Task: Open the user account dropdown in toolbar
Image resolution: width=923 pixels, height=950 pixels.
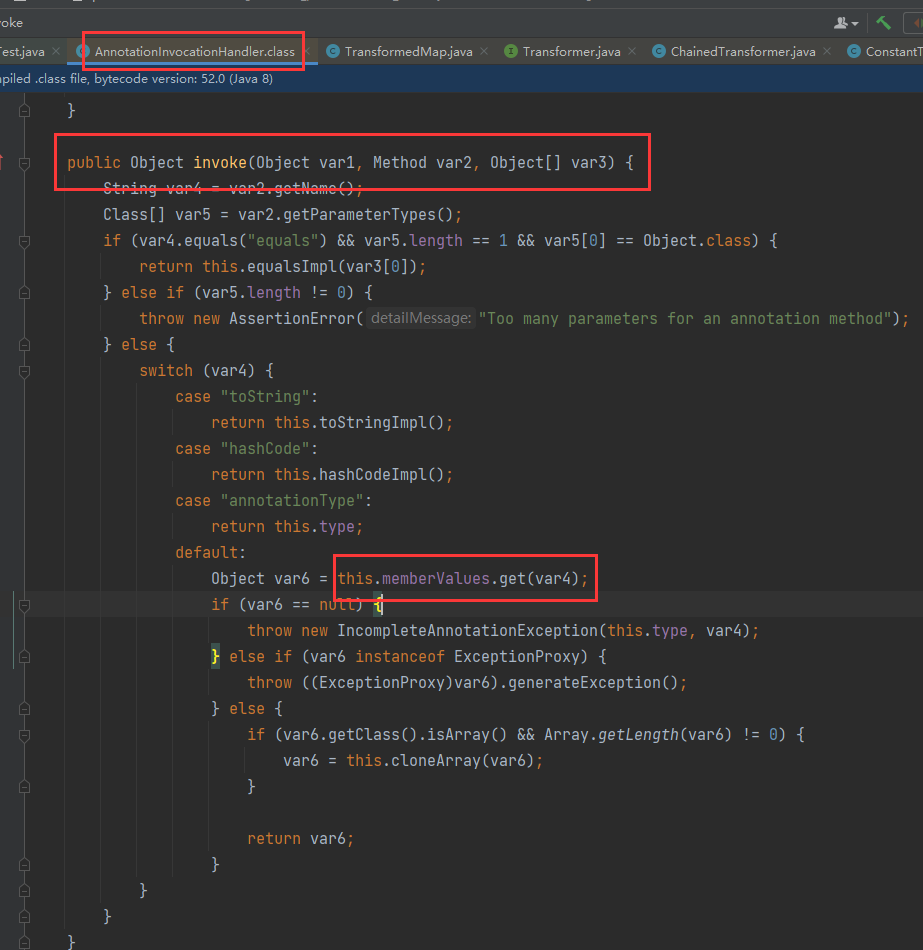Action: pyautogui.click(x=846, y=23)
